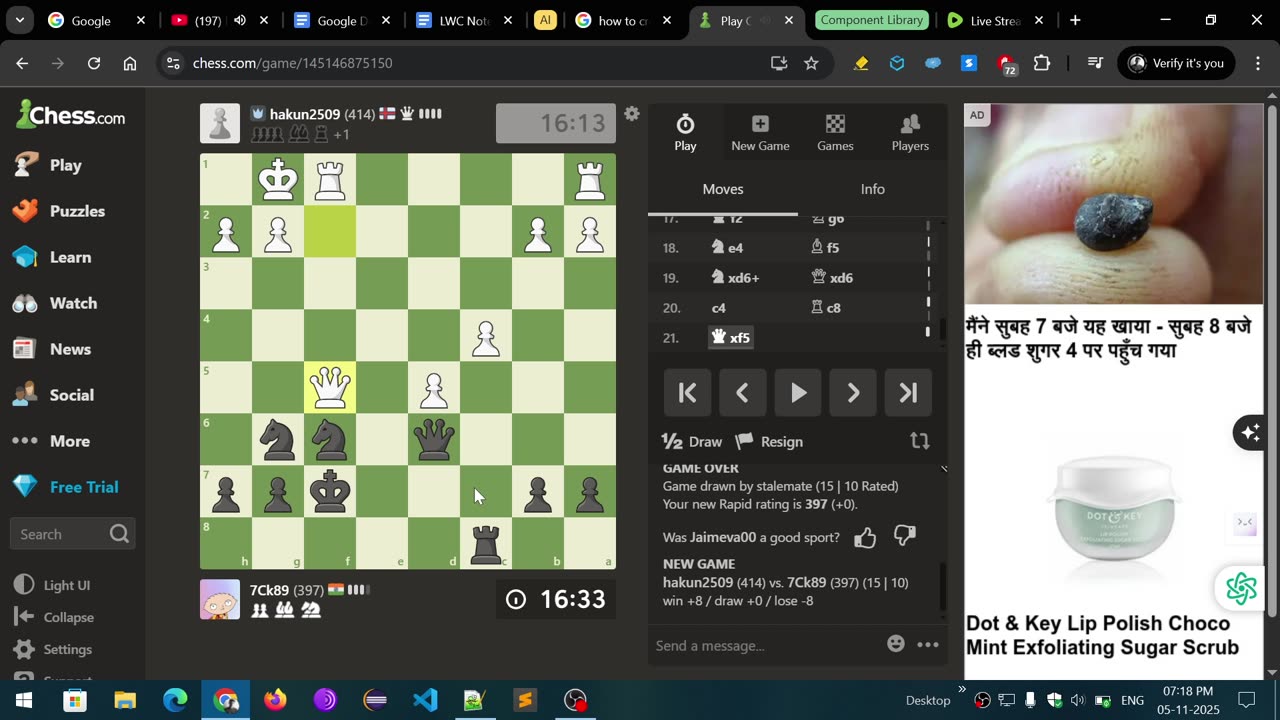1280x720 pixels.
Task: Open the browser tab list dropdown
Action: (20, 20)
